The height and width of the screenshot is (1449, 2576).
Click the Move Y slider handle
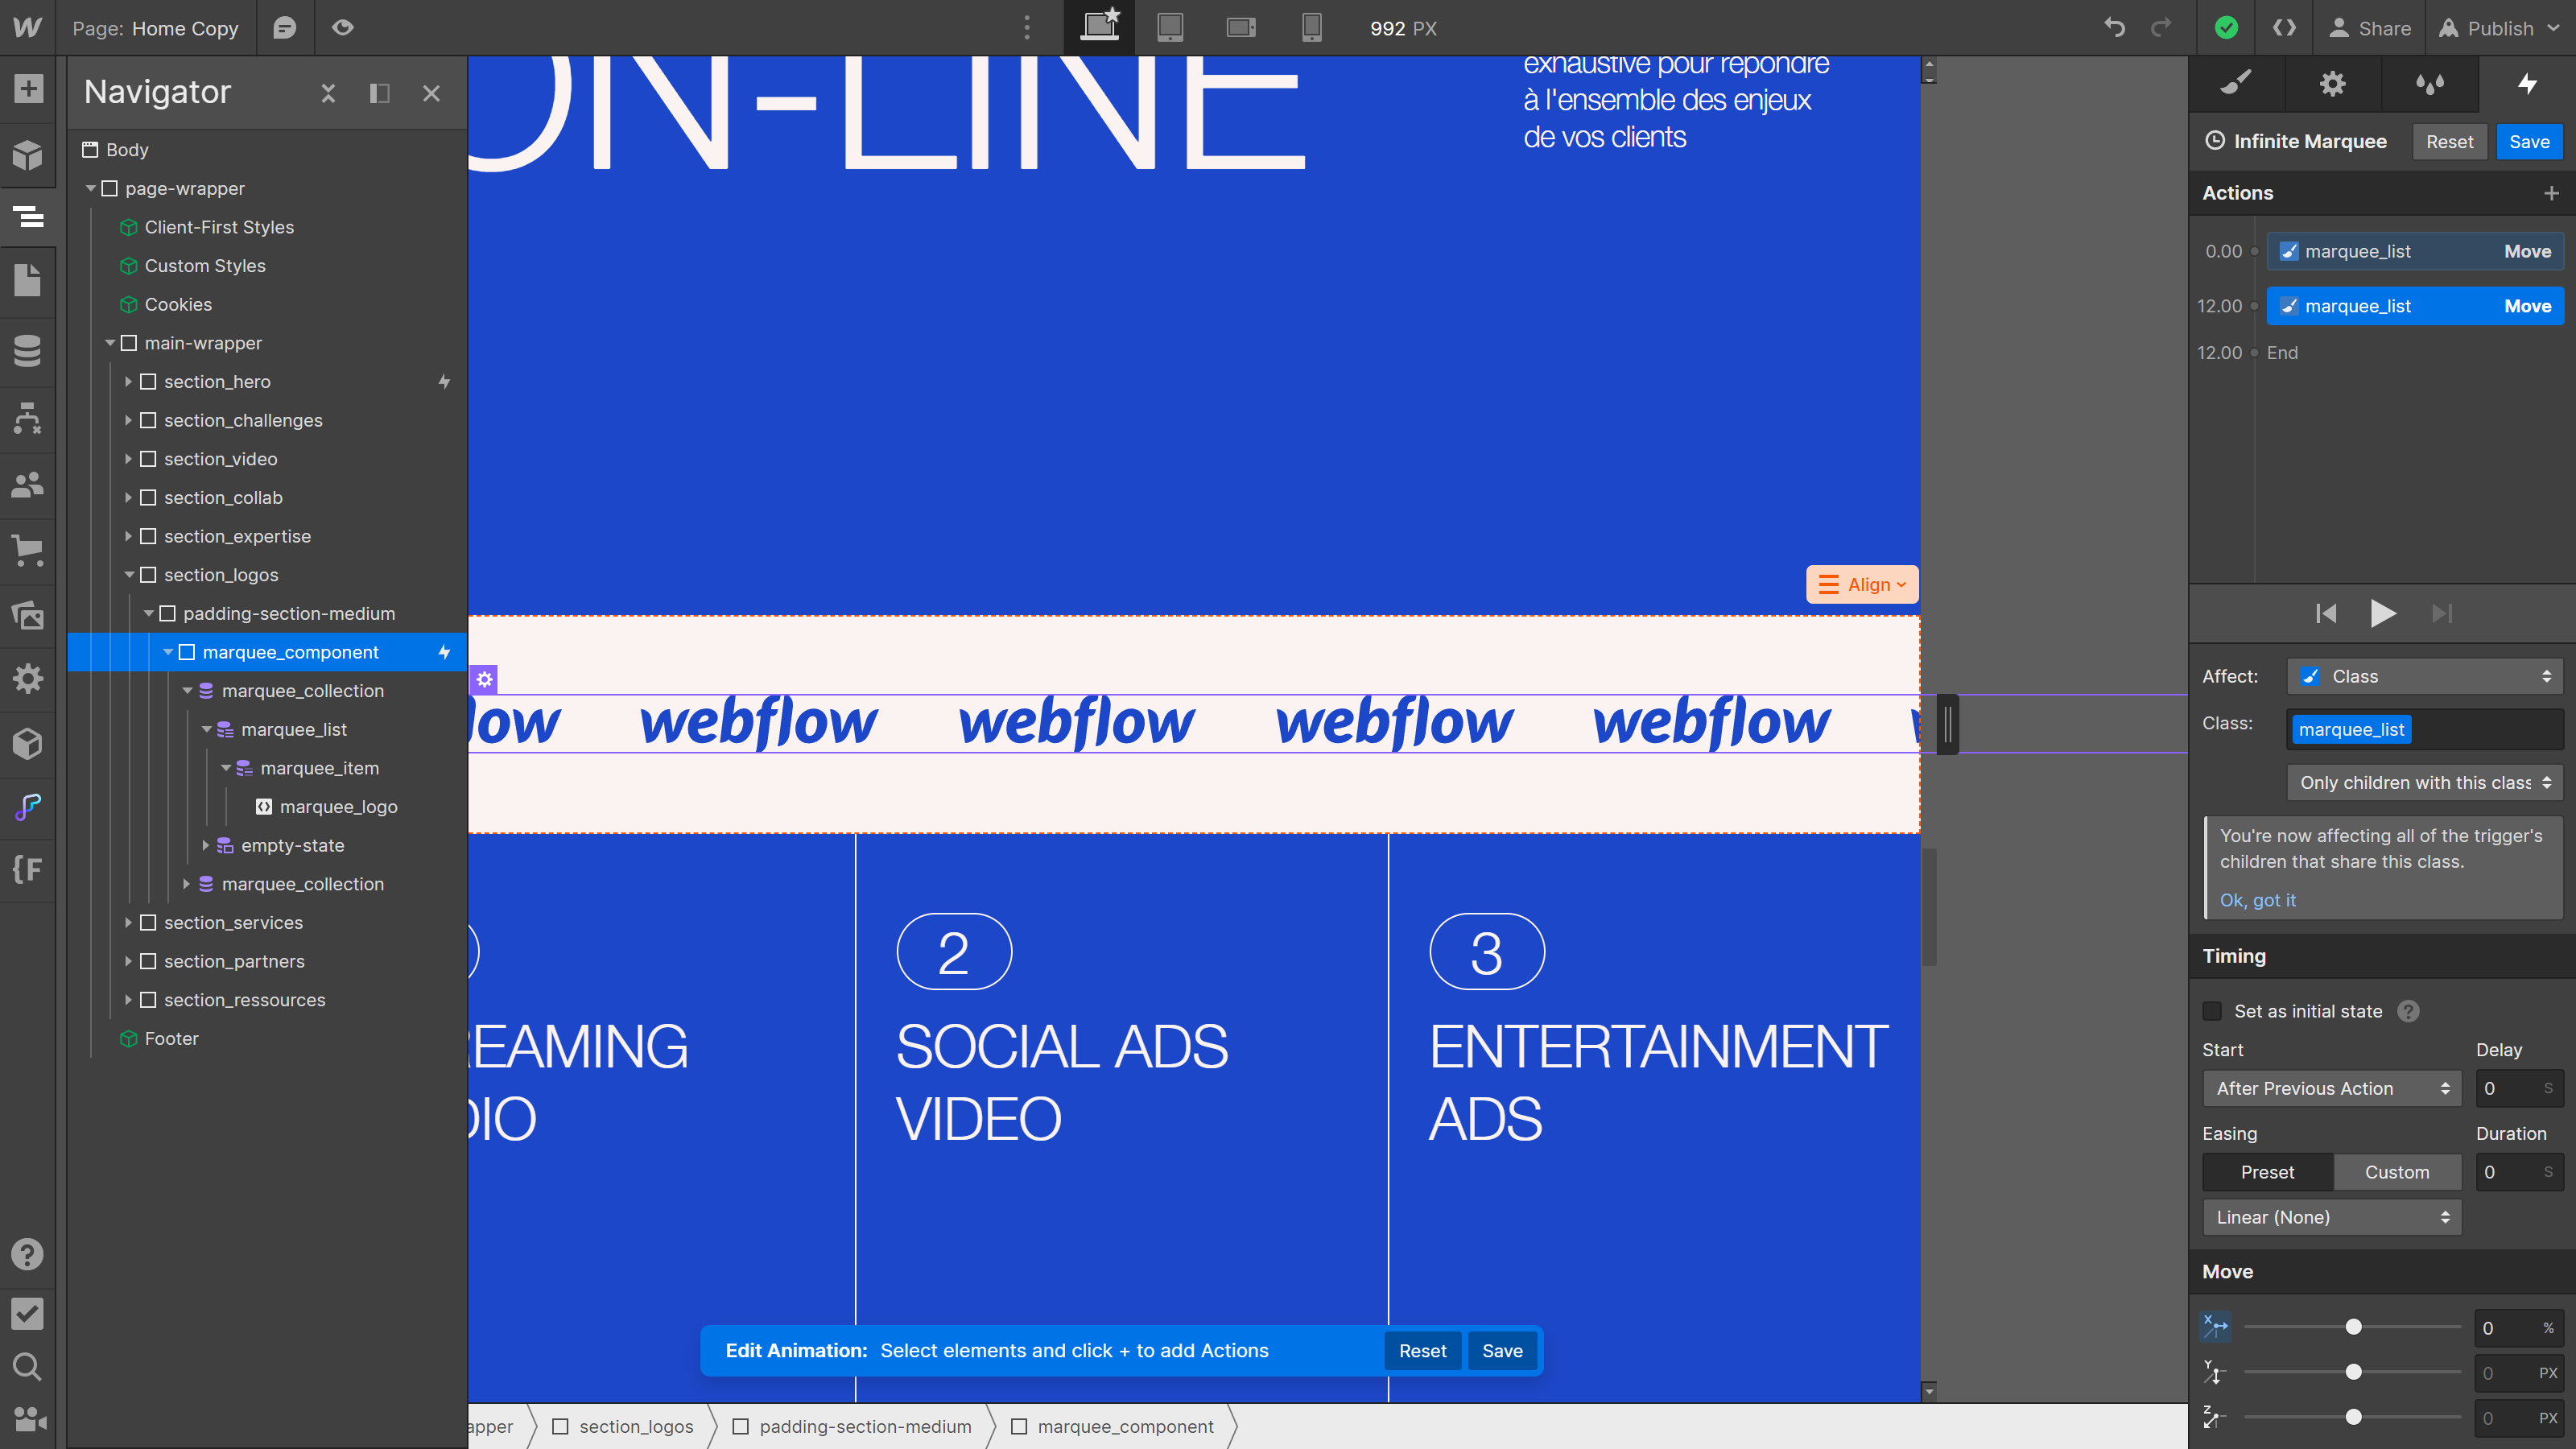2354,1372
